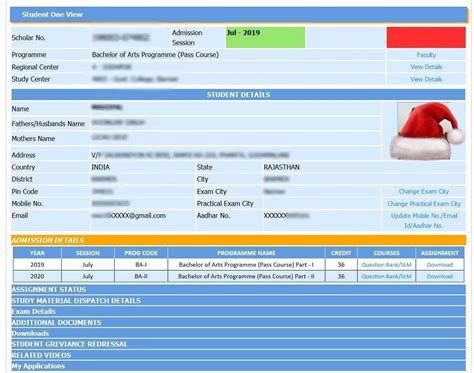
Task: Click the PROG CODE column header
Action: (141, 253)
